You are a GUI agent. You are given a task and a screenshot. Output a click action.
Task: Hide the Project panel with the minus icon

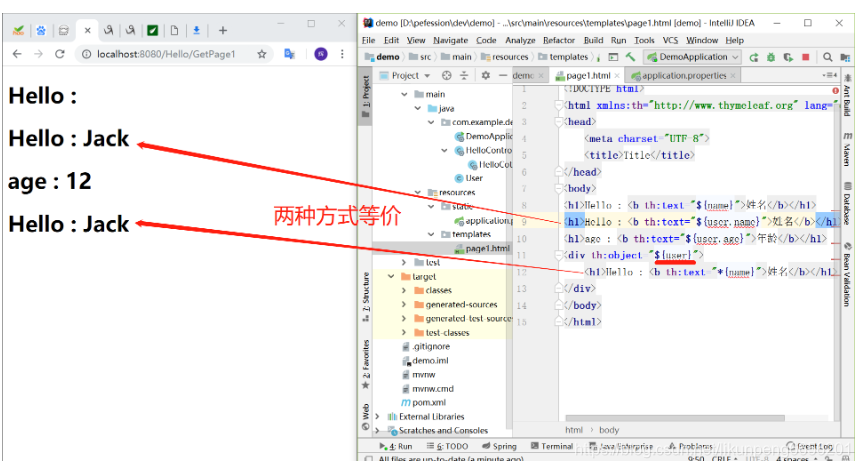[x=502, y=75]
